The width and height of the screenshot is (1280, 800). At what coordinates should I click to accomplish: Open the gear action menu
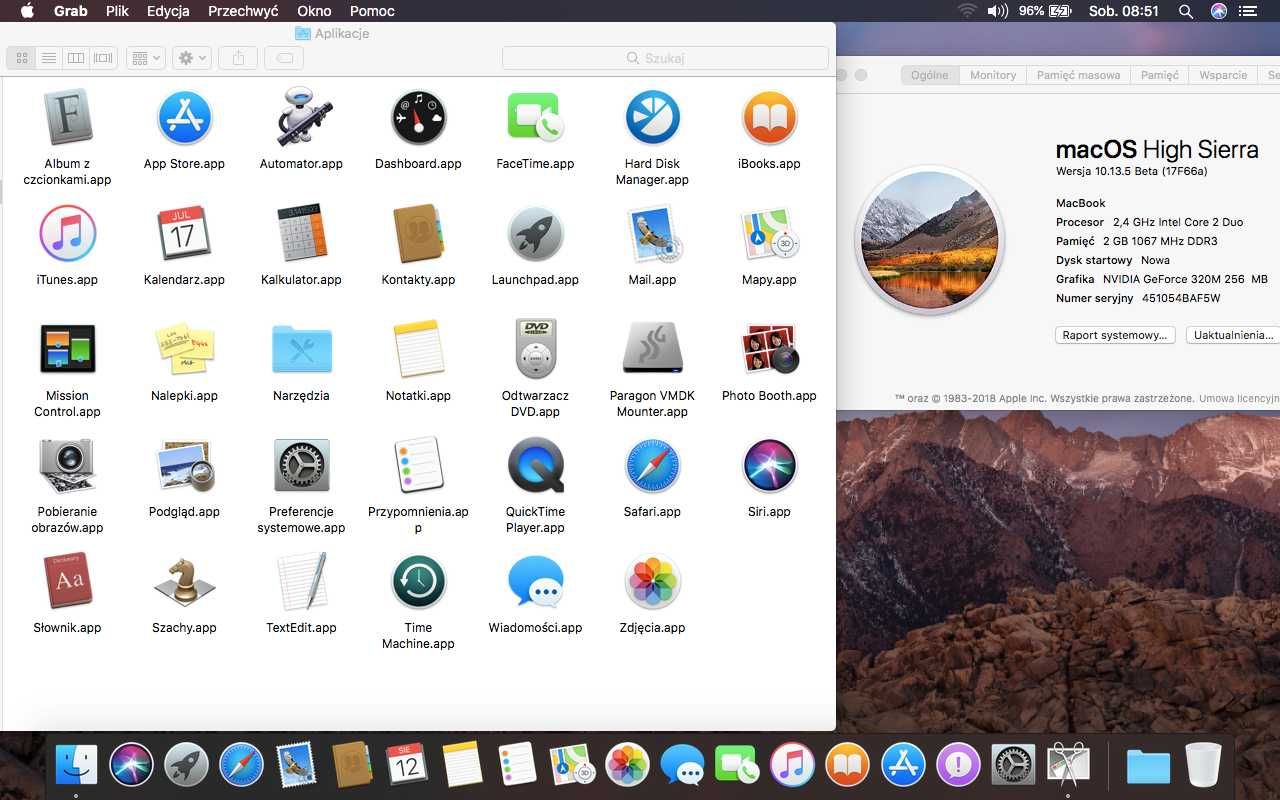tap(191, 58)
